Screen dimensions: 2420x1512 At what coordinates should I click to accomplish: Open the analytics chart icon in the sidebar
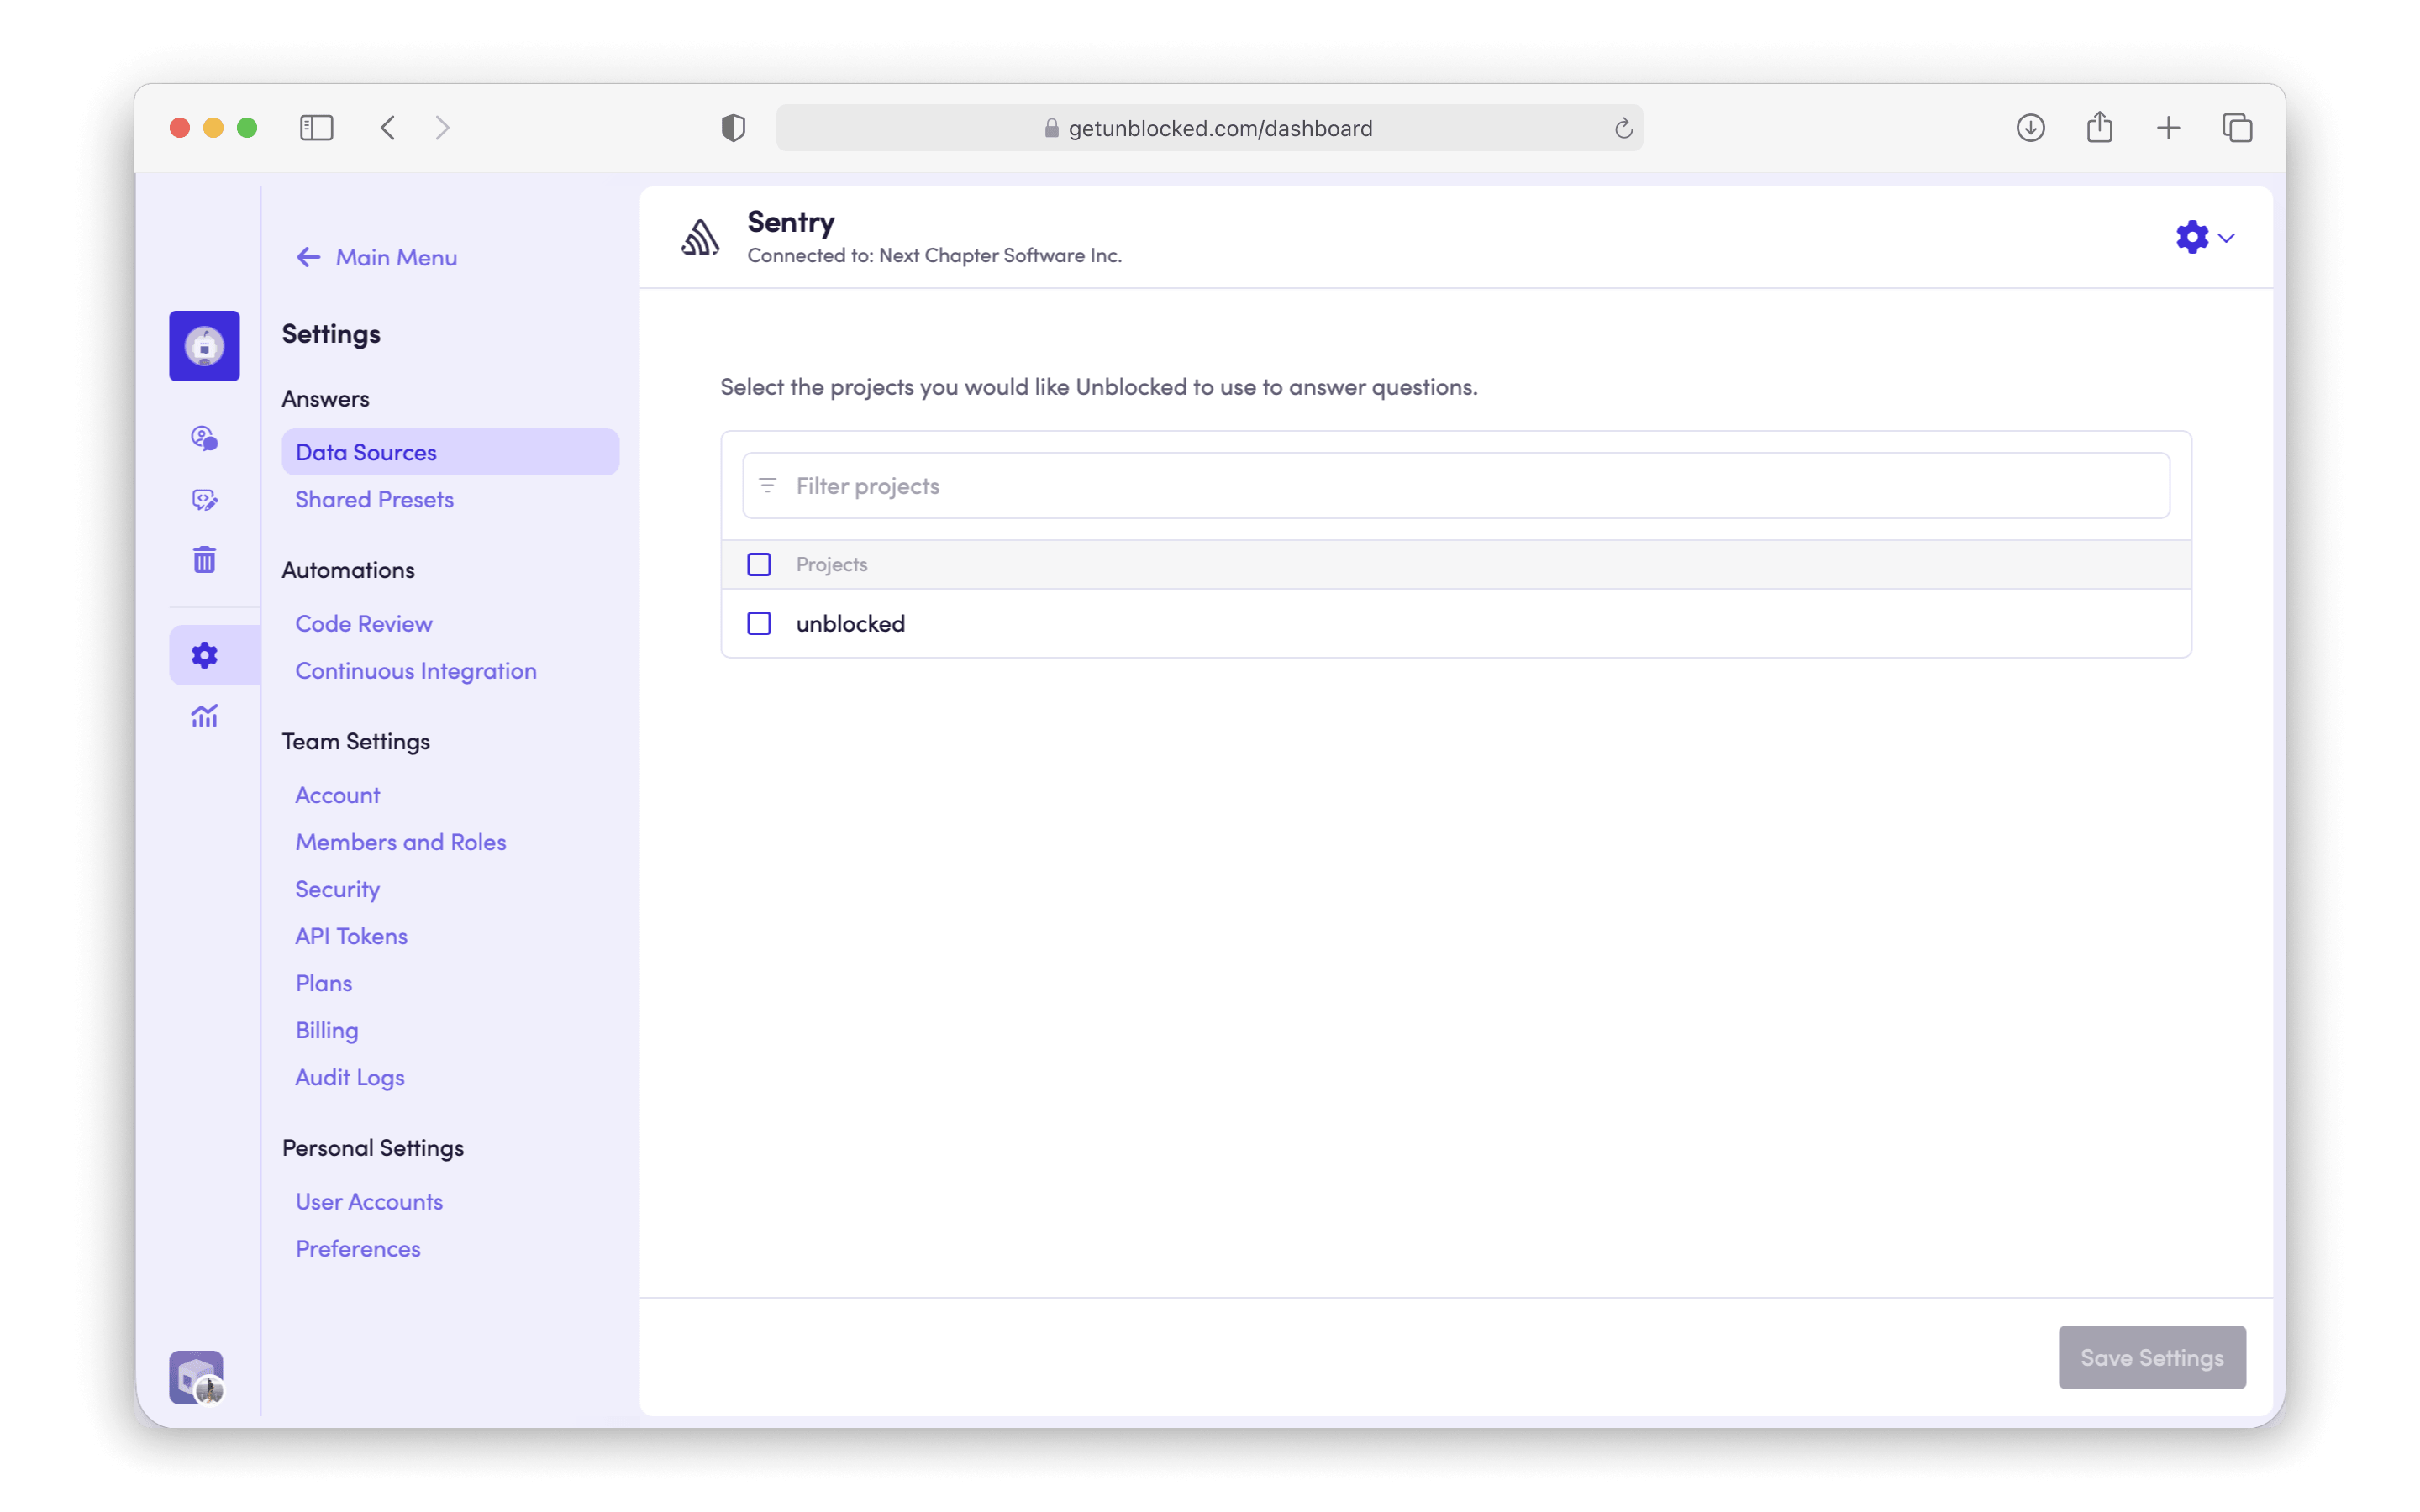(x=204, y=716)
